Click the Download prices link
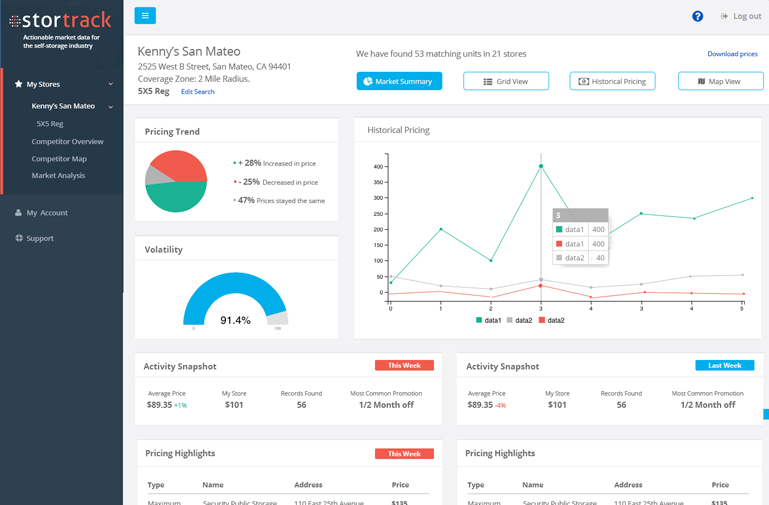Viewport: 769px width, 505px height. (732, 54)
